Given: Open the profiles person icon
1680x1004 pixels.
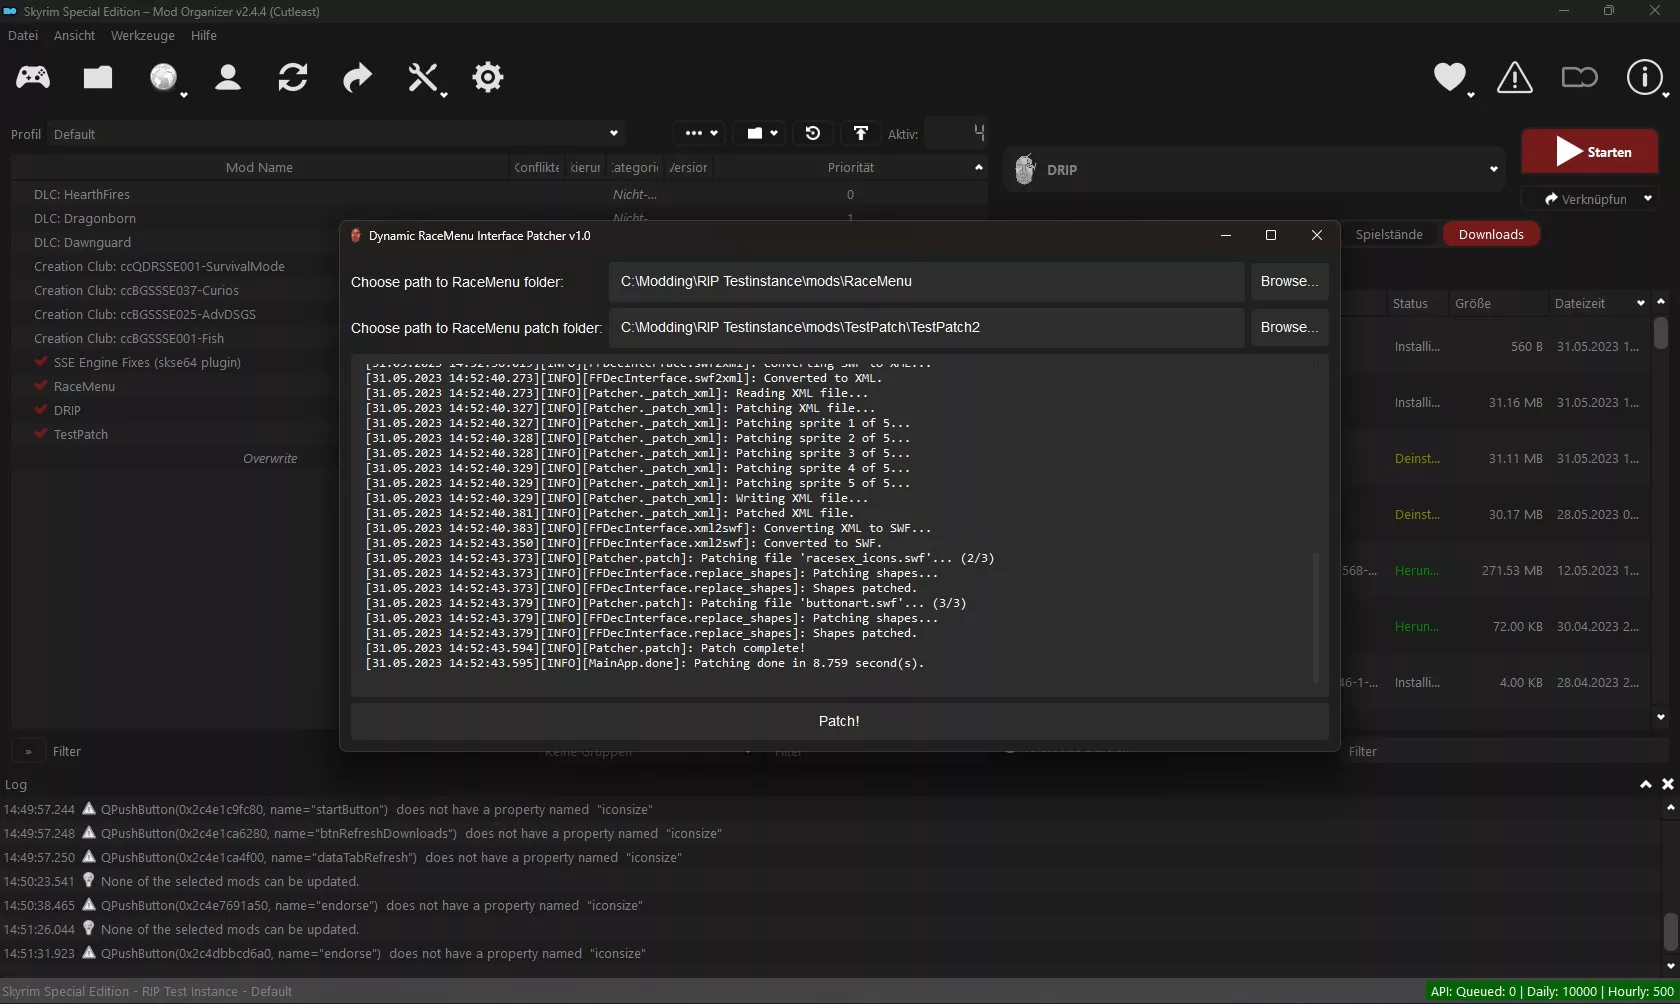Looking at the screenshot, I should [x=228, y=77].
